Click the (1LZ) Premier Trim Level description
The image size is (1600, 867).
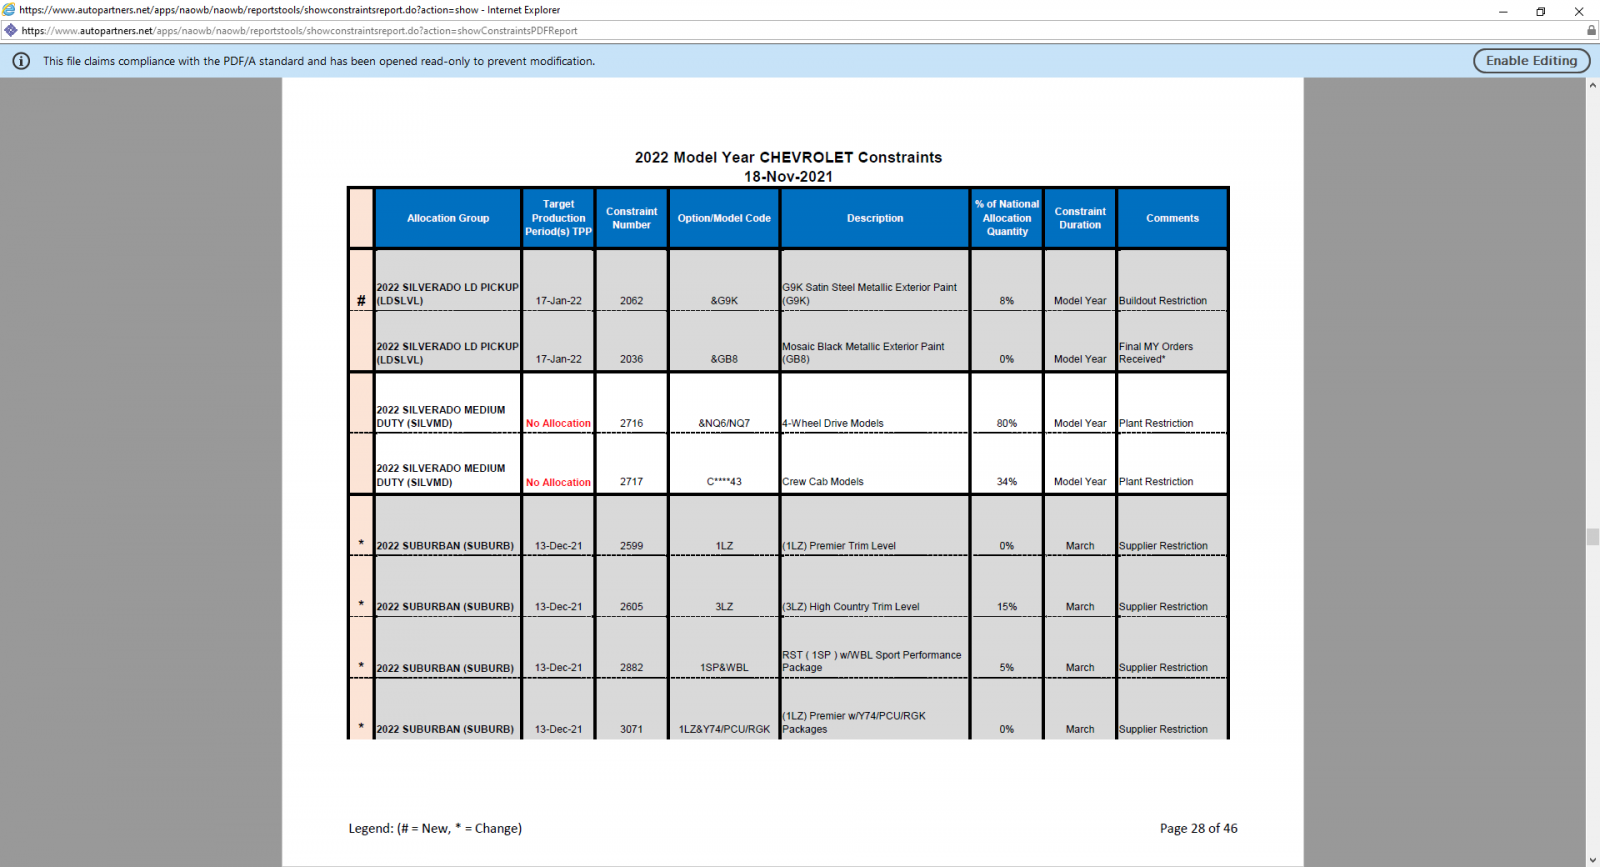coord(839,547)
